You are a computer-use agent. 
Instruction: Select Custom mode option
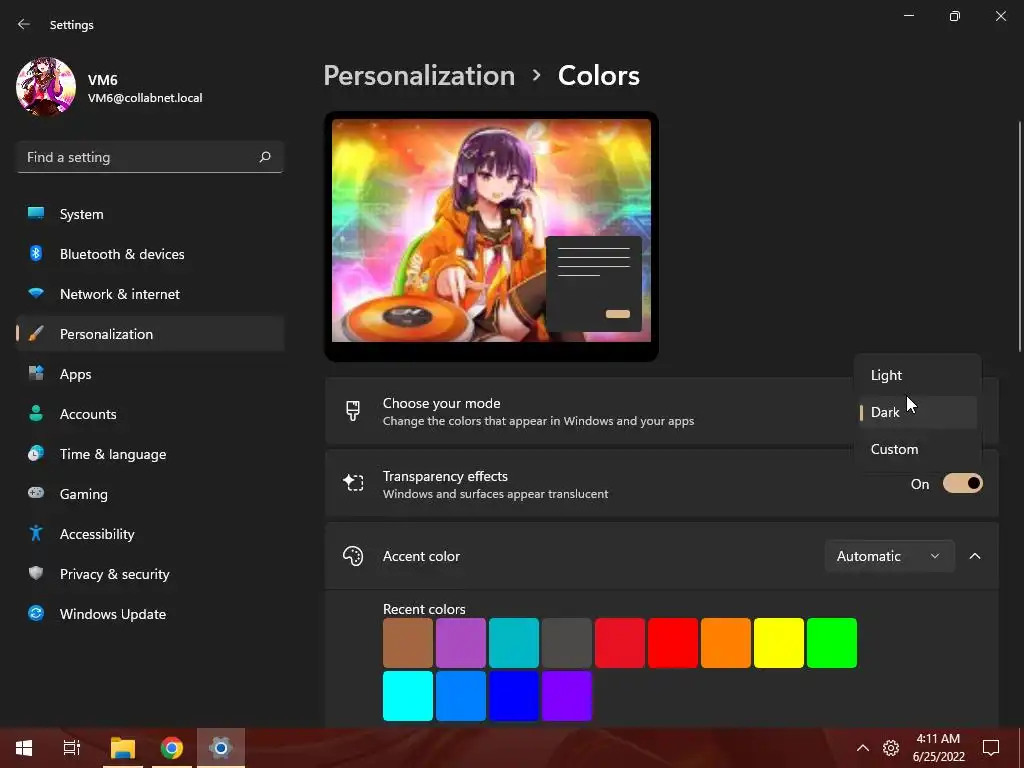pos(918,449)
